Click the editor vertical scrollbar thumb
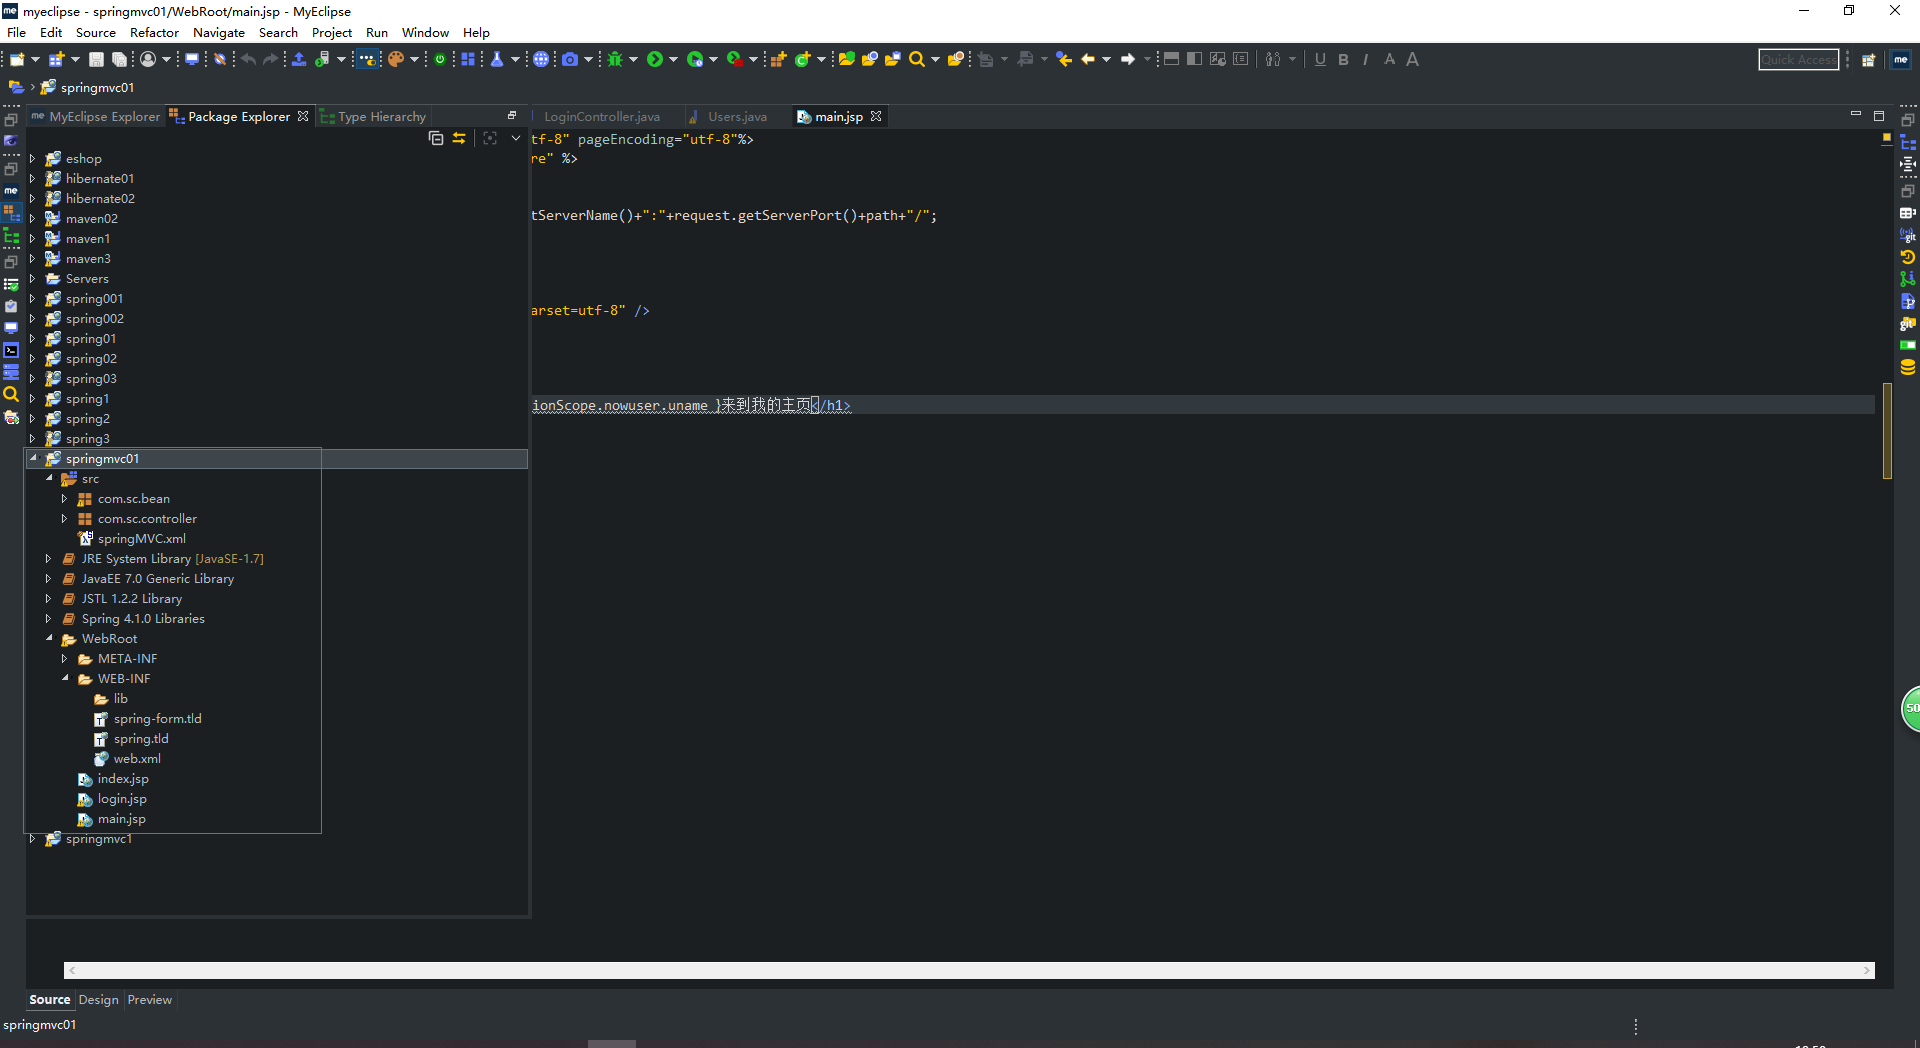1920x1048 pixels. [x=1887, y=430]
